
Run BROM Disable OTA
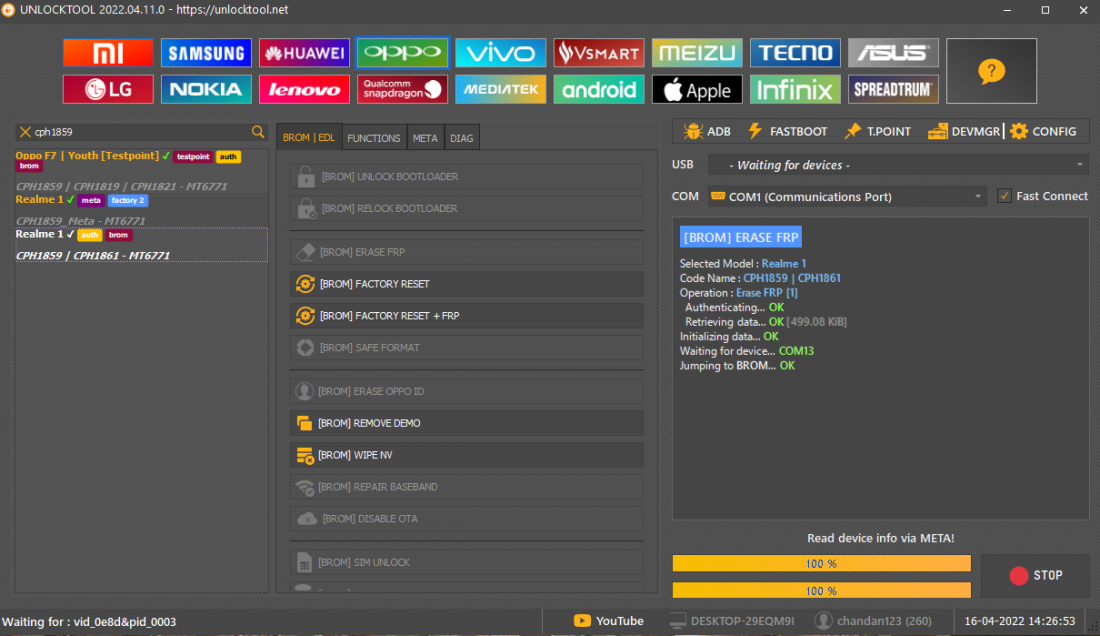pos(467,519)
